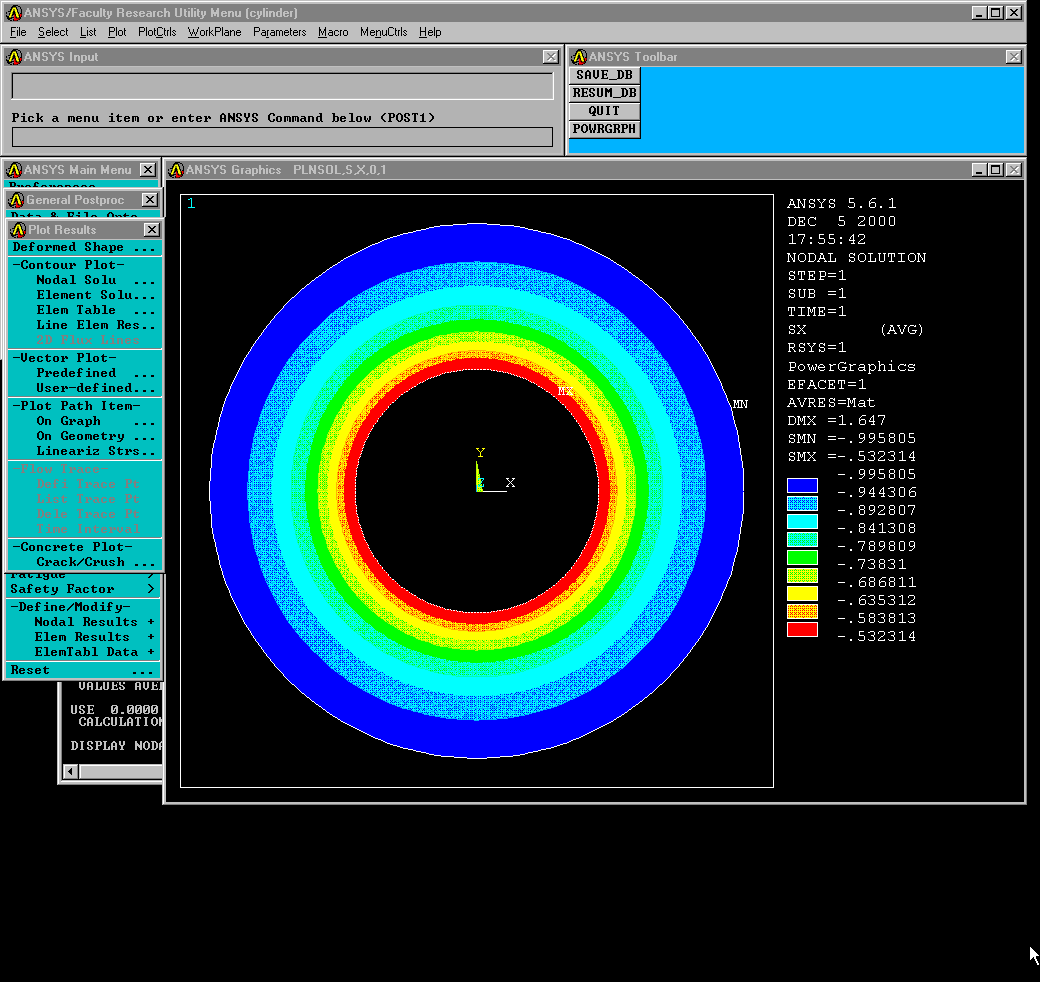This screenshot has height=982, width=1040.
Task: Click ANSYS logo icon in Input title bar
Action: click(14, 57)
